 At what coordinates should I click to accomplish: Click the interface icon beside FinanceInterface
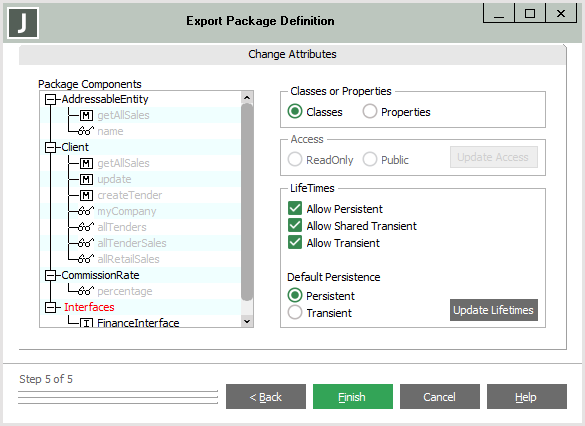click(x=86, y=323)
